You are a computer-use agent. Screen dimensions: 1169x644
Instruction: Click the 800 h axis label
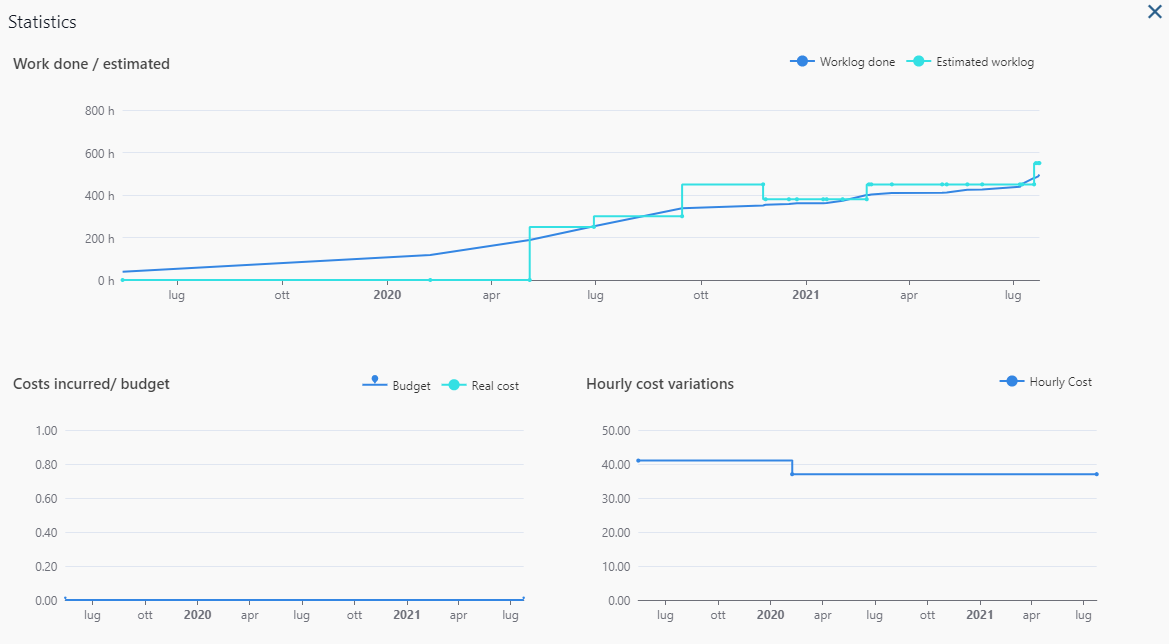(99, 111)
